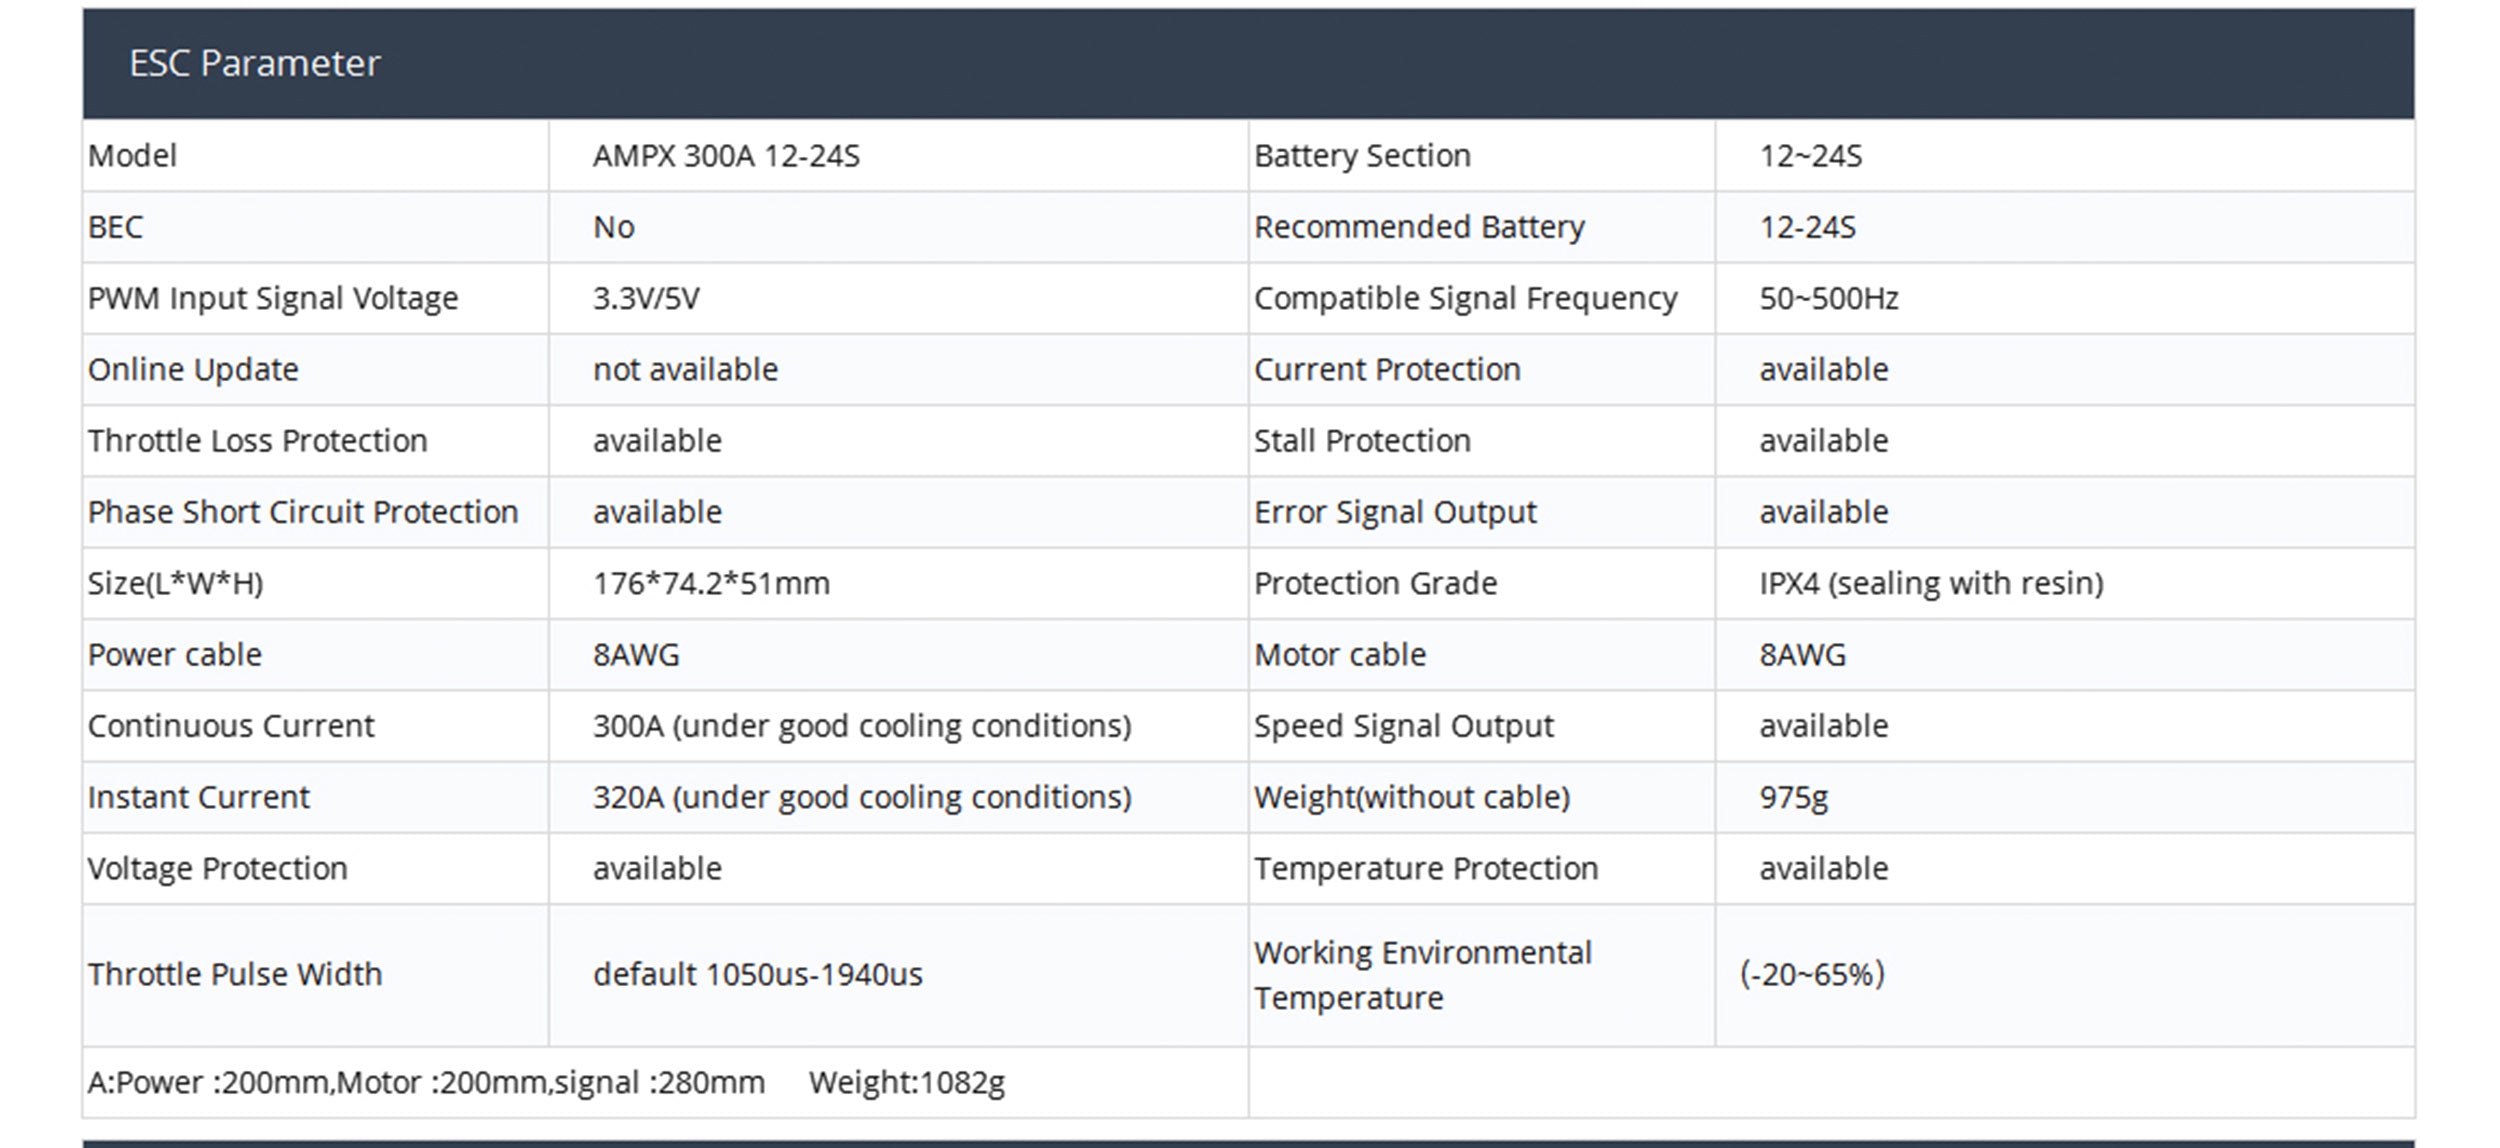
Task: Select the 300A continuous current value
Action: click(862, 726)
